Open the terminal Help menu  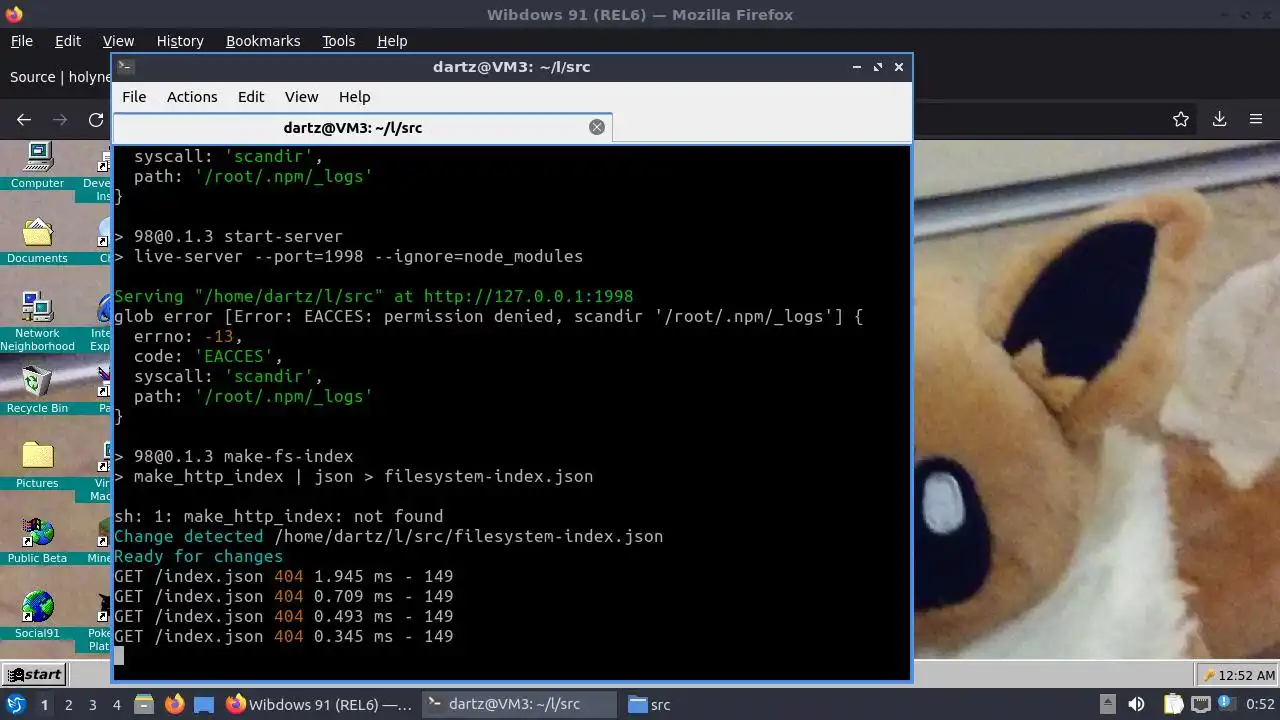[354, 97]
